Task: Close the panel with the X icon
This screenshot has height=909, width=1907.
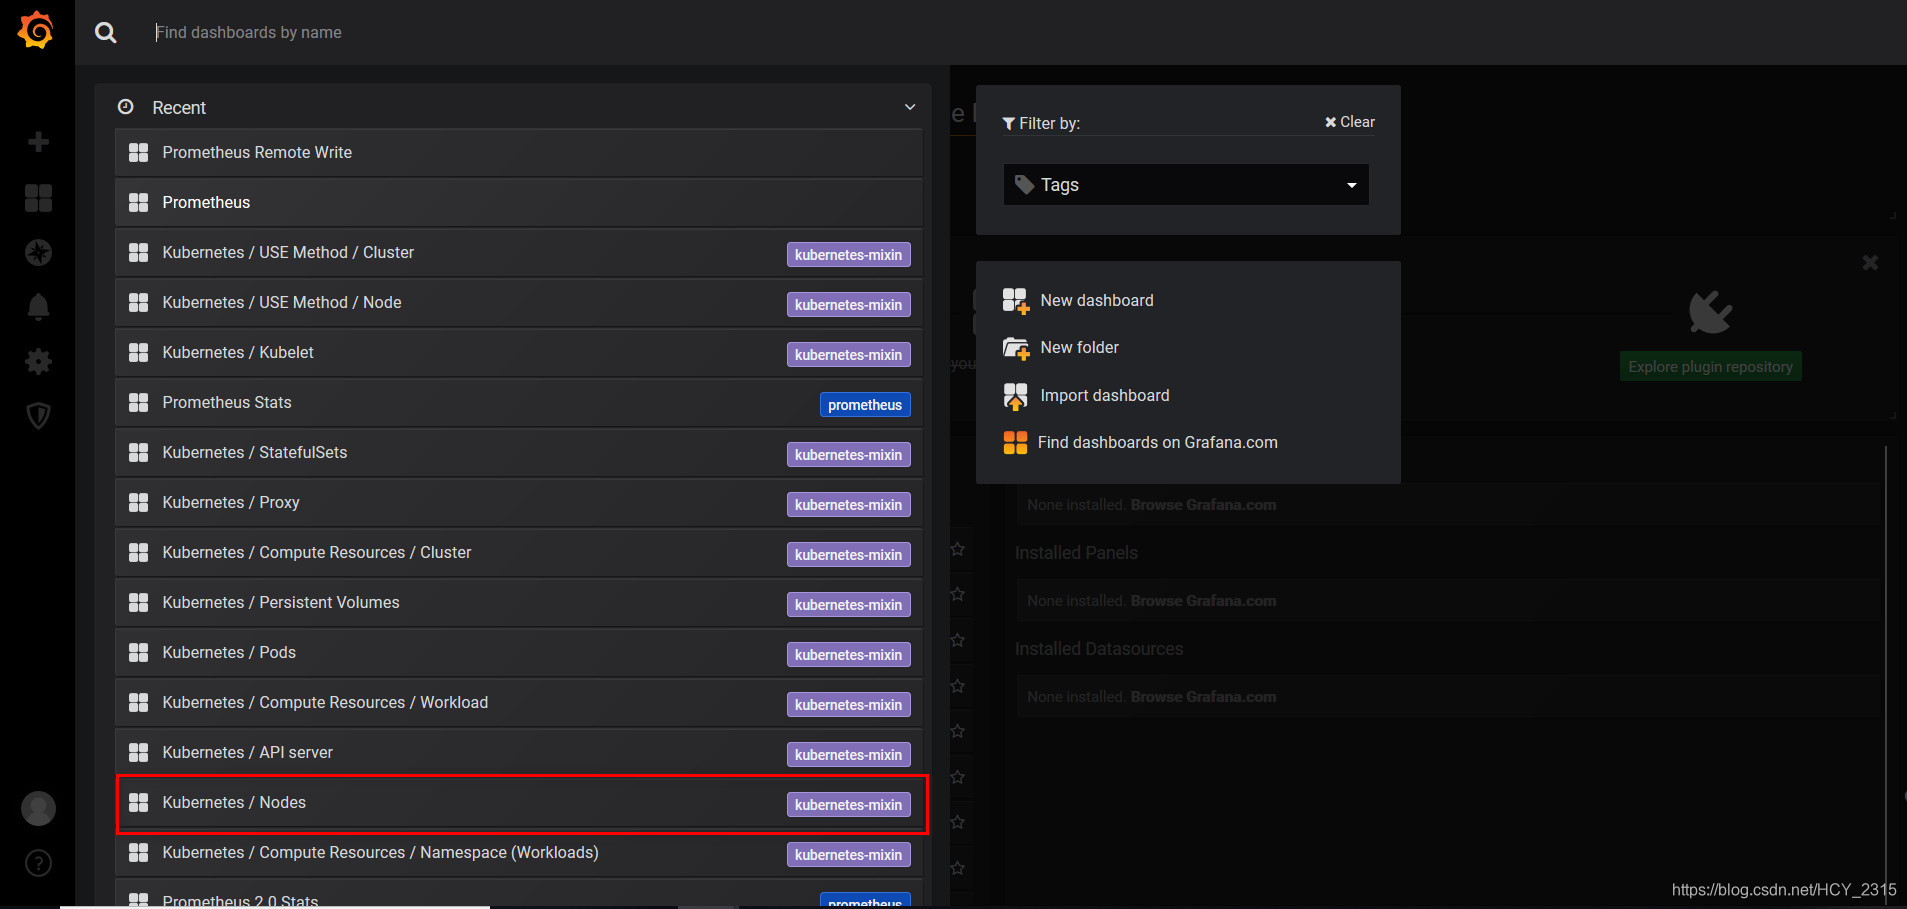Action: coord(1870,263)
